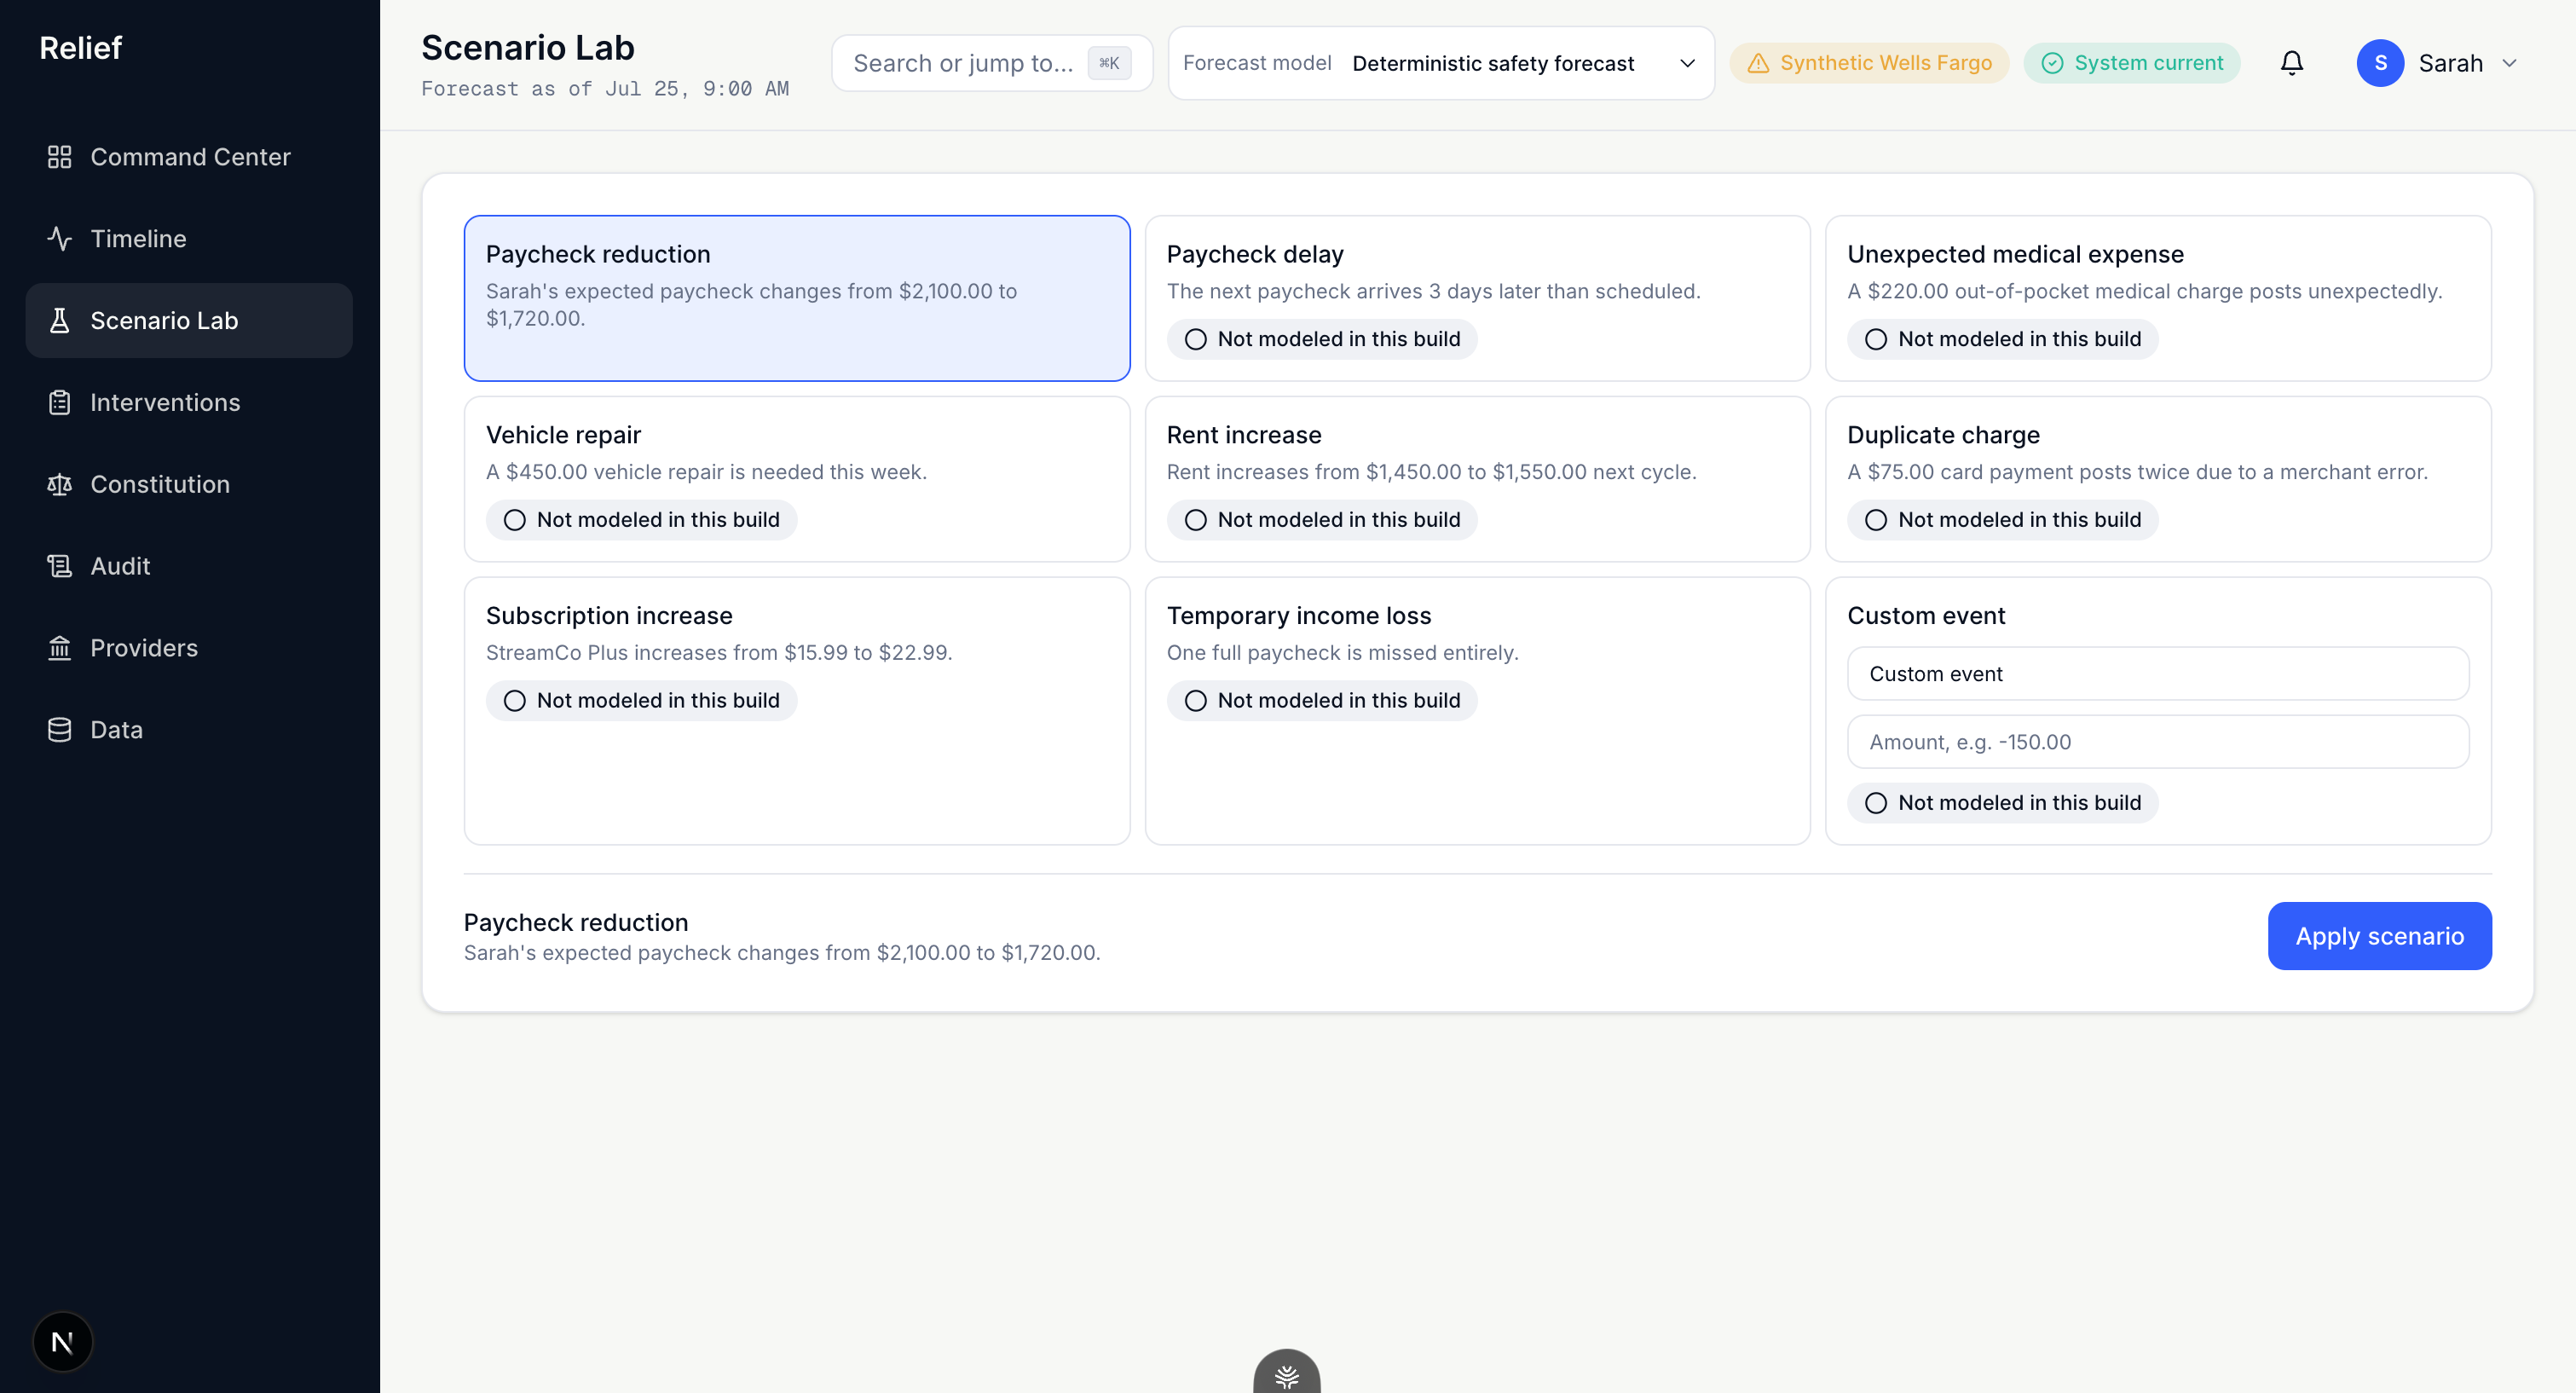Click the Timeline pulse icon

[x=59, y=239]
